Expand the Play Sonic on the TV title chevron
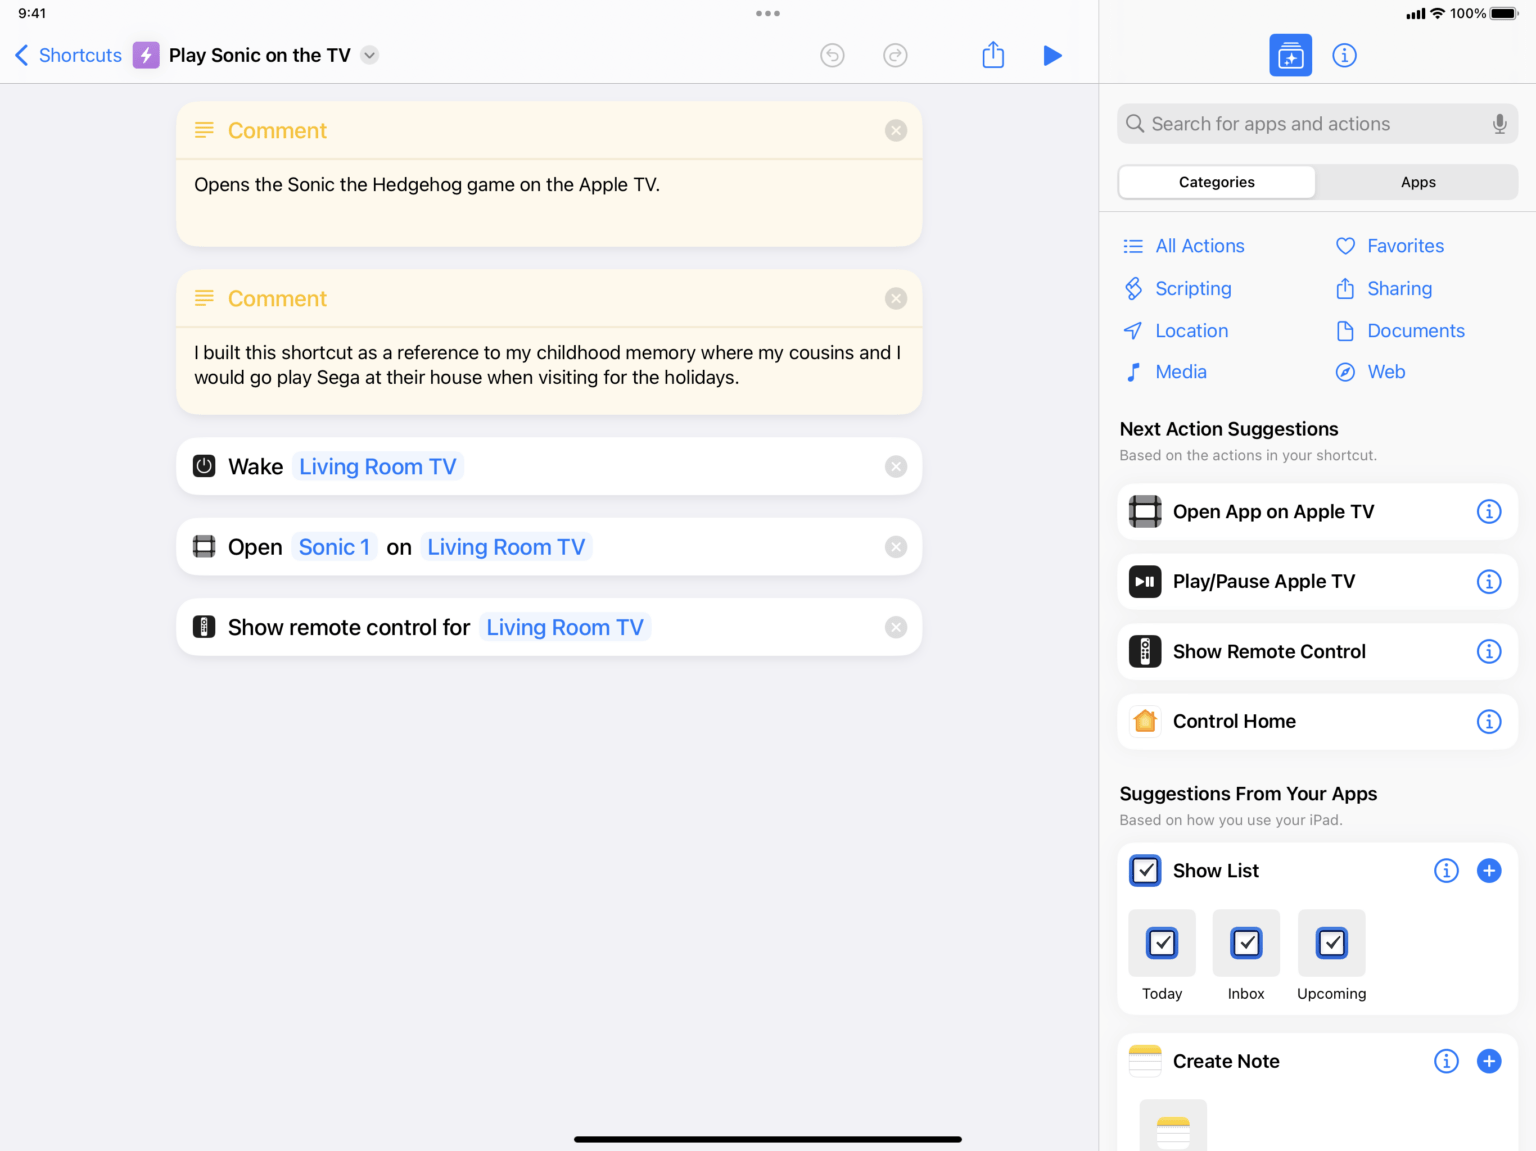This screenshot has width=1536, height=1151. click(370, 56)
